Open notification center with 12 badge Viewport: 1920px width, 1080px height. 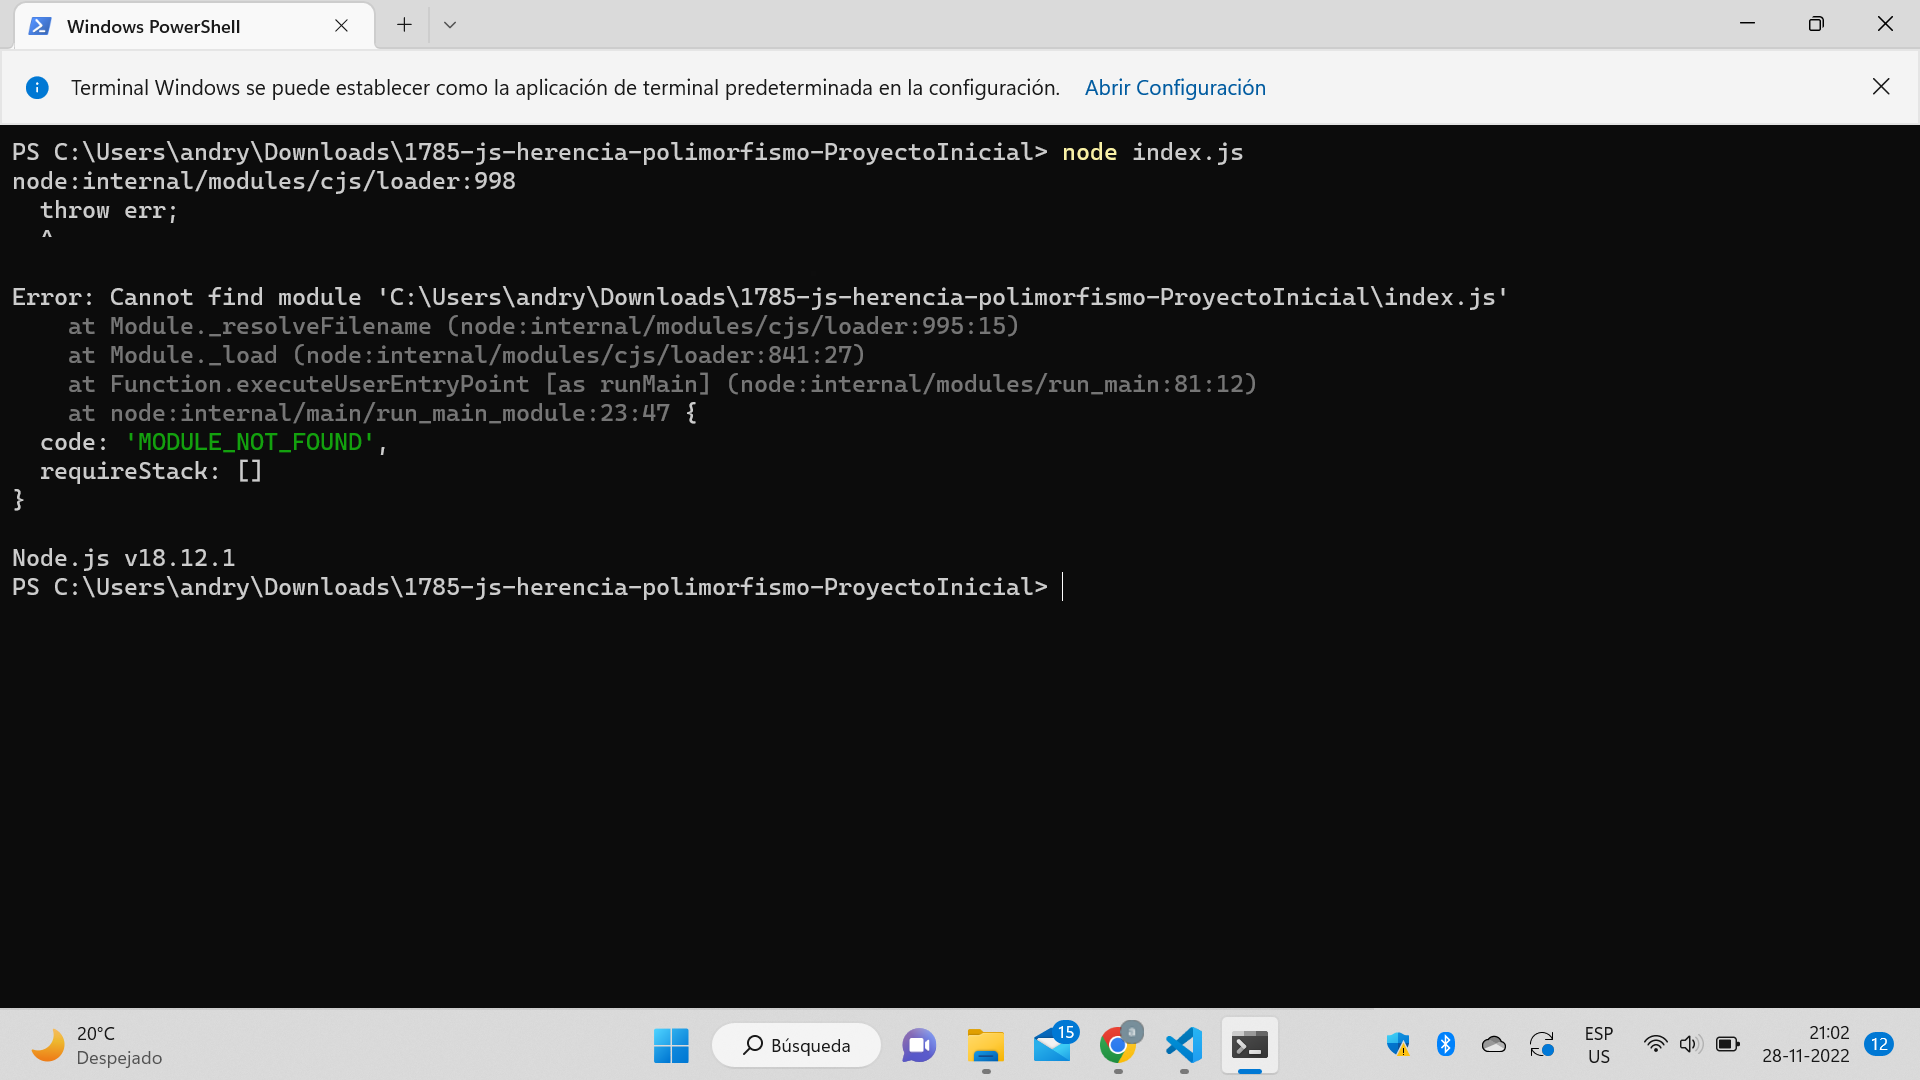[x=1879, y=1045]
